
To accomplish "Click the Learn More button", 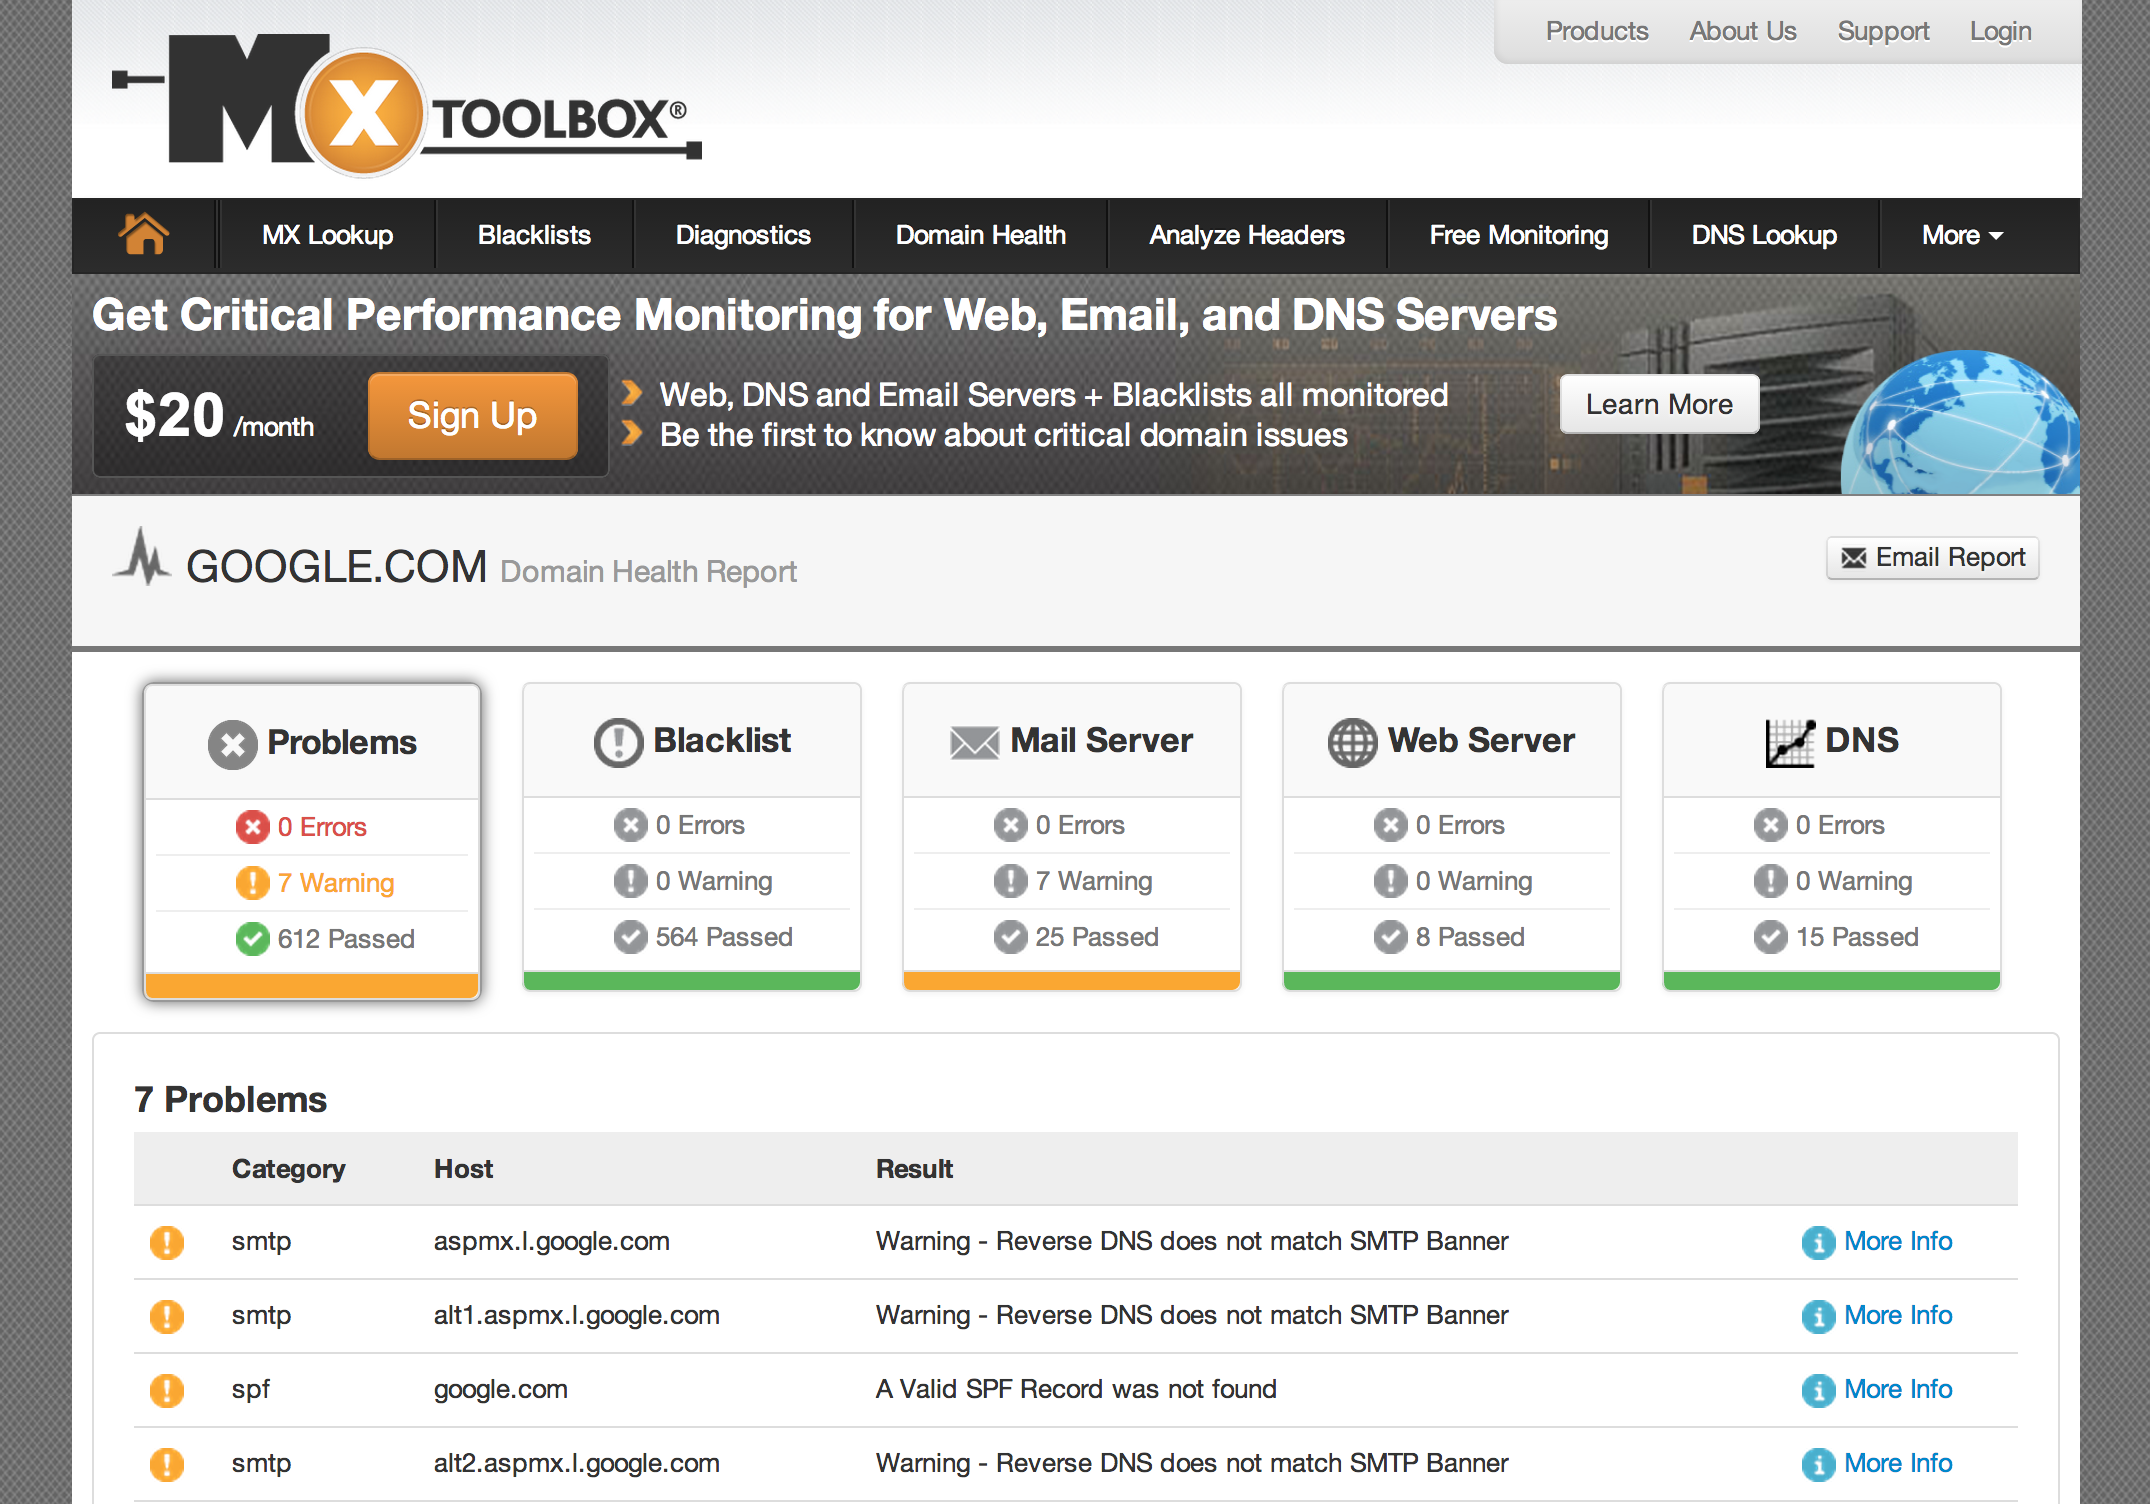I will pos(1659,404).
